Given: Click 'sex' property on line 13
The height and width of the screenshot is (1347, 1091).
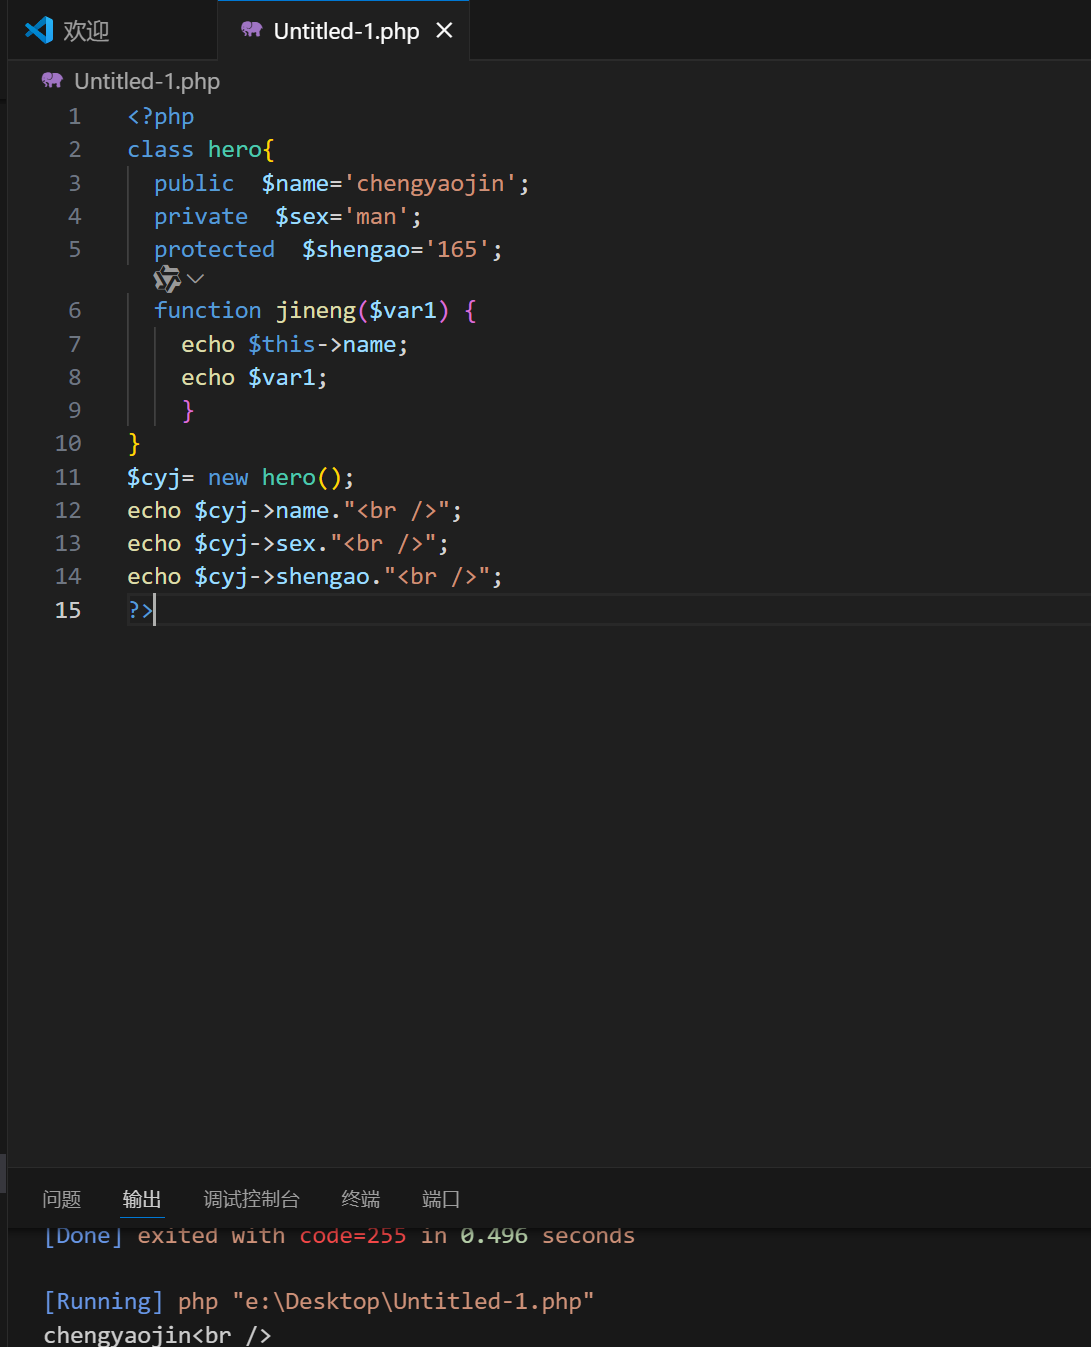Looking at the screenshot, I should click(x=296, y=544).
